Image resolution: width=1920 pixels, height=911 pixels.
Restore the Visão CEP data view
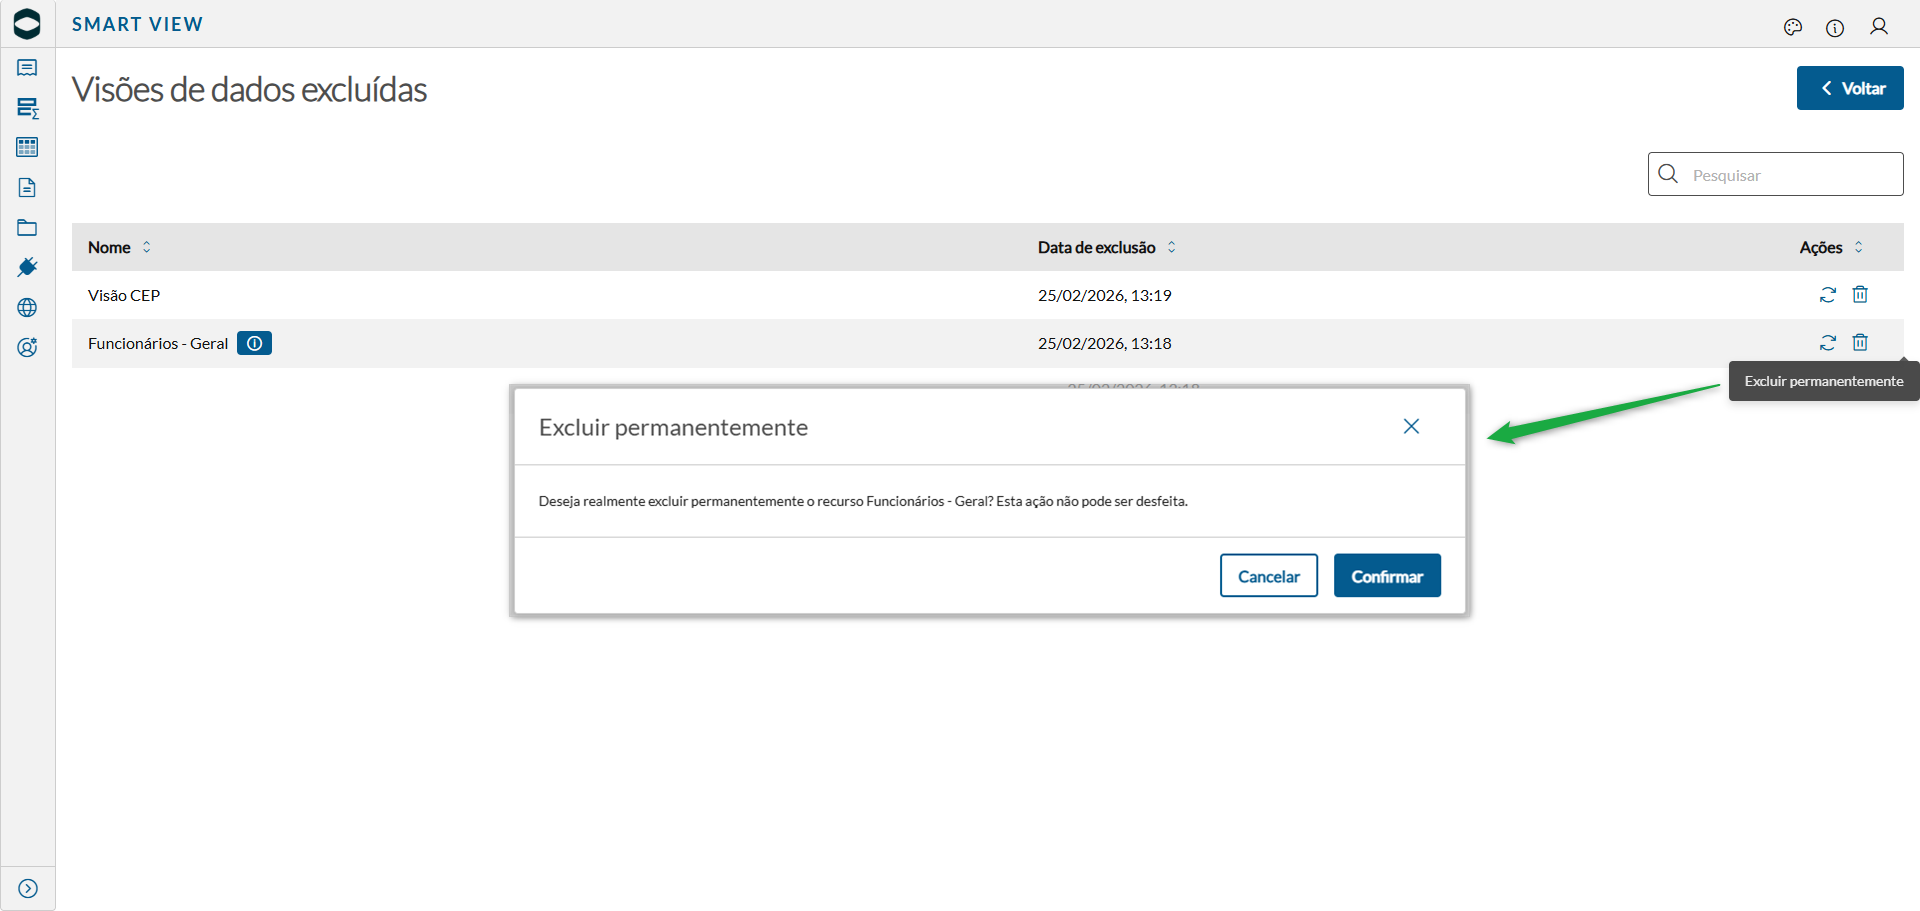click(x=1828, y=295)
